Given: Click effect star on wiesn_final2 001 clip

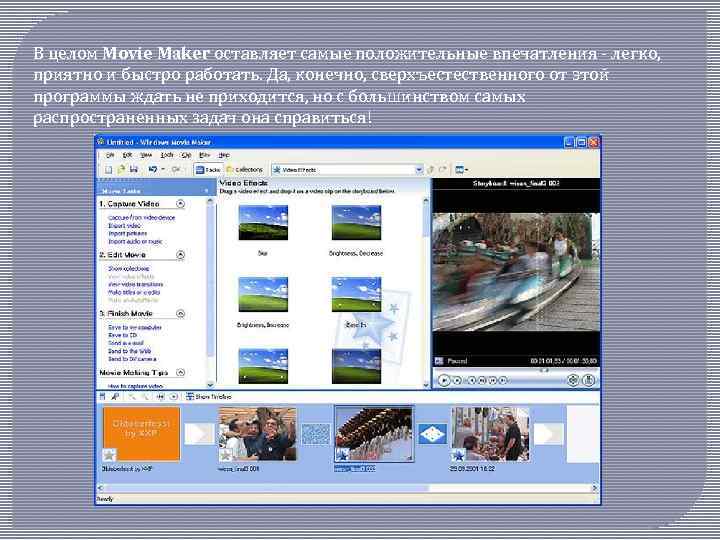Looking at the screenshot, I should [225, 455].
